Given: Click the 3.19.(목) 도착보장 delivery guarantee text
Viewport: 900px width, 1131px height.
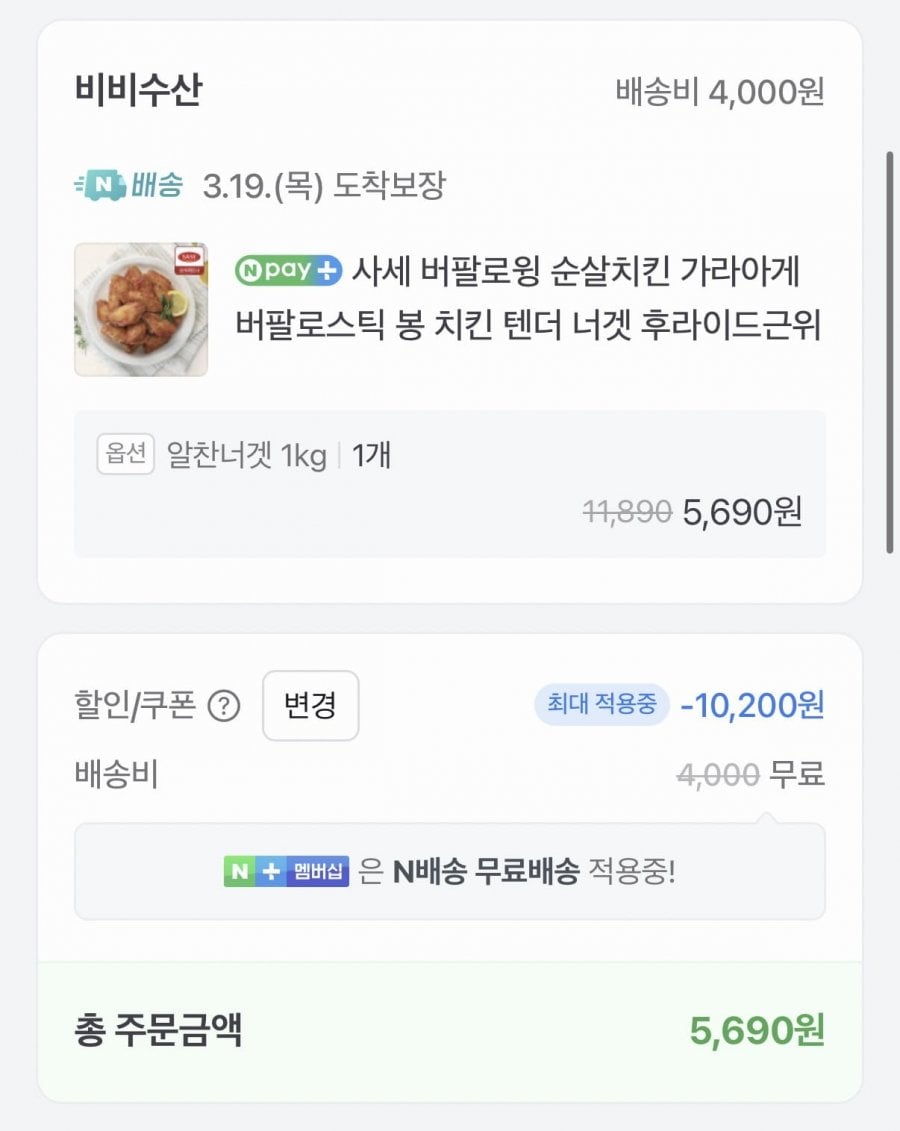Looking at the screenshot, I should 323,185.
